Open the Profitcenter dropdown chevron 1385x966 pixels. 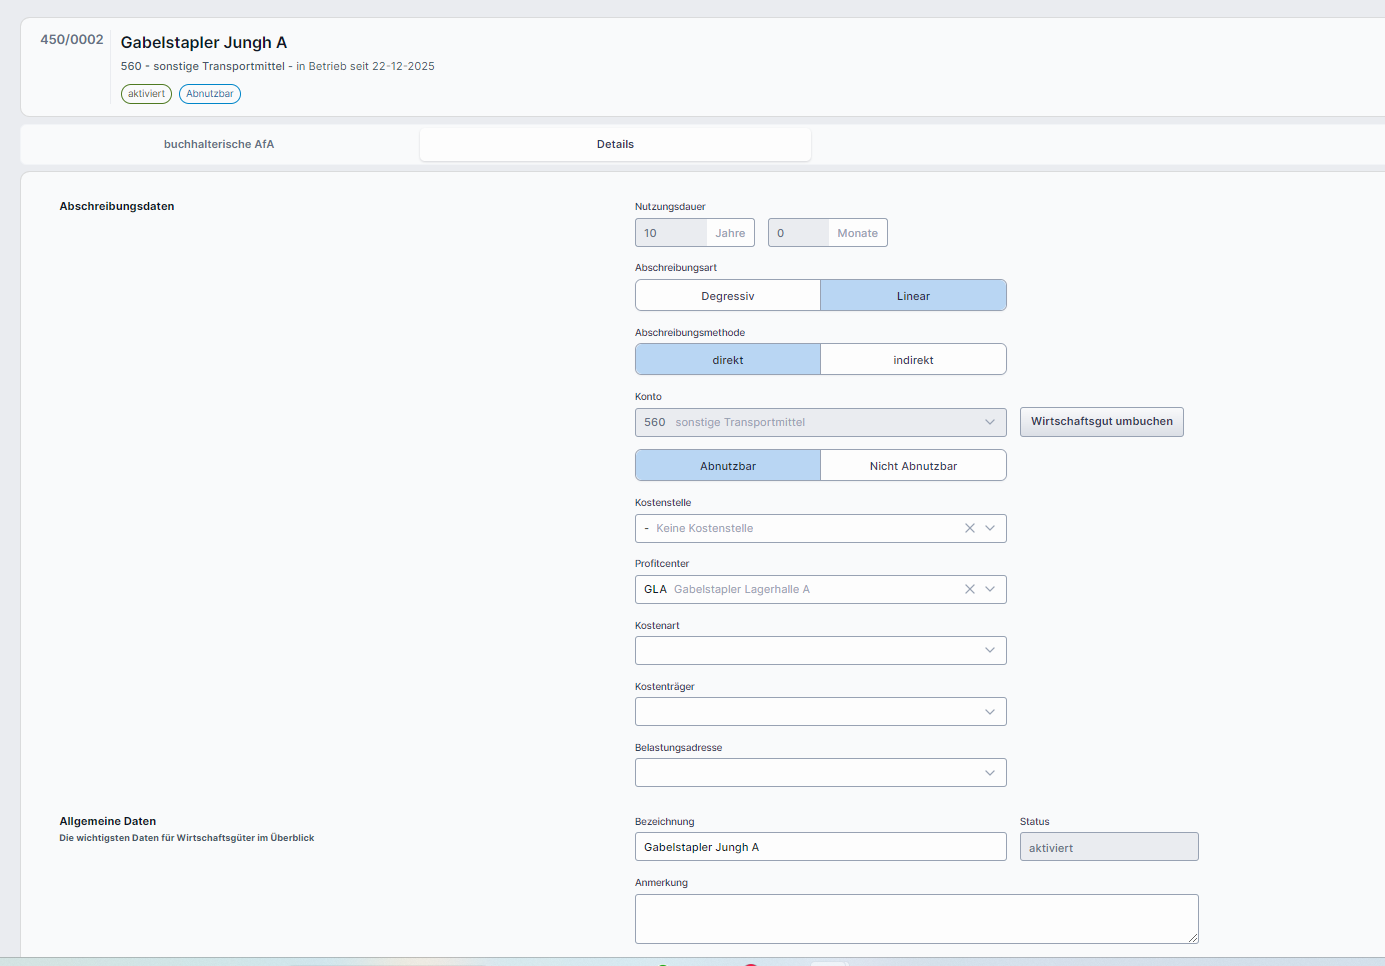[990, 589]
